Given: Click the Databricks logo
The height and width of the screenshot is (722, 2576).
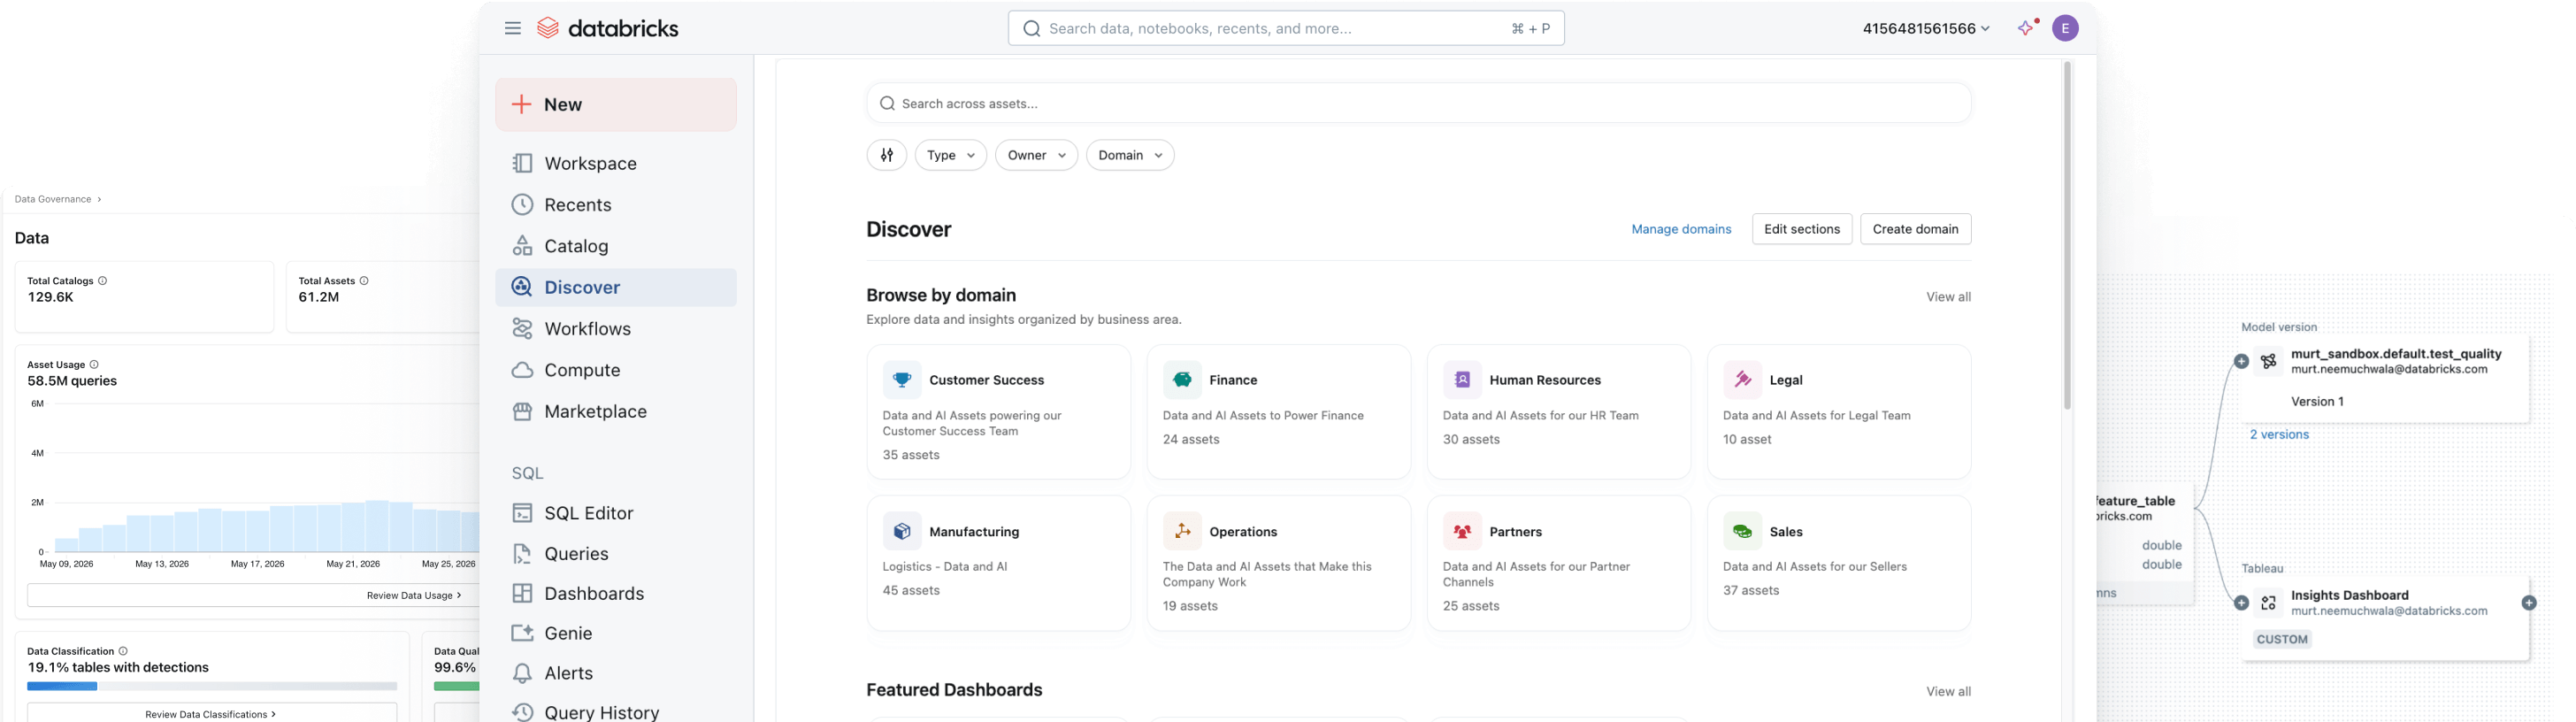Looking at the screenshot, I should click(607, 28).
